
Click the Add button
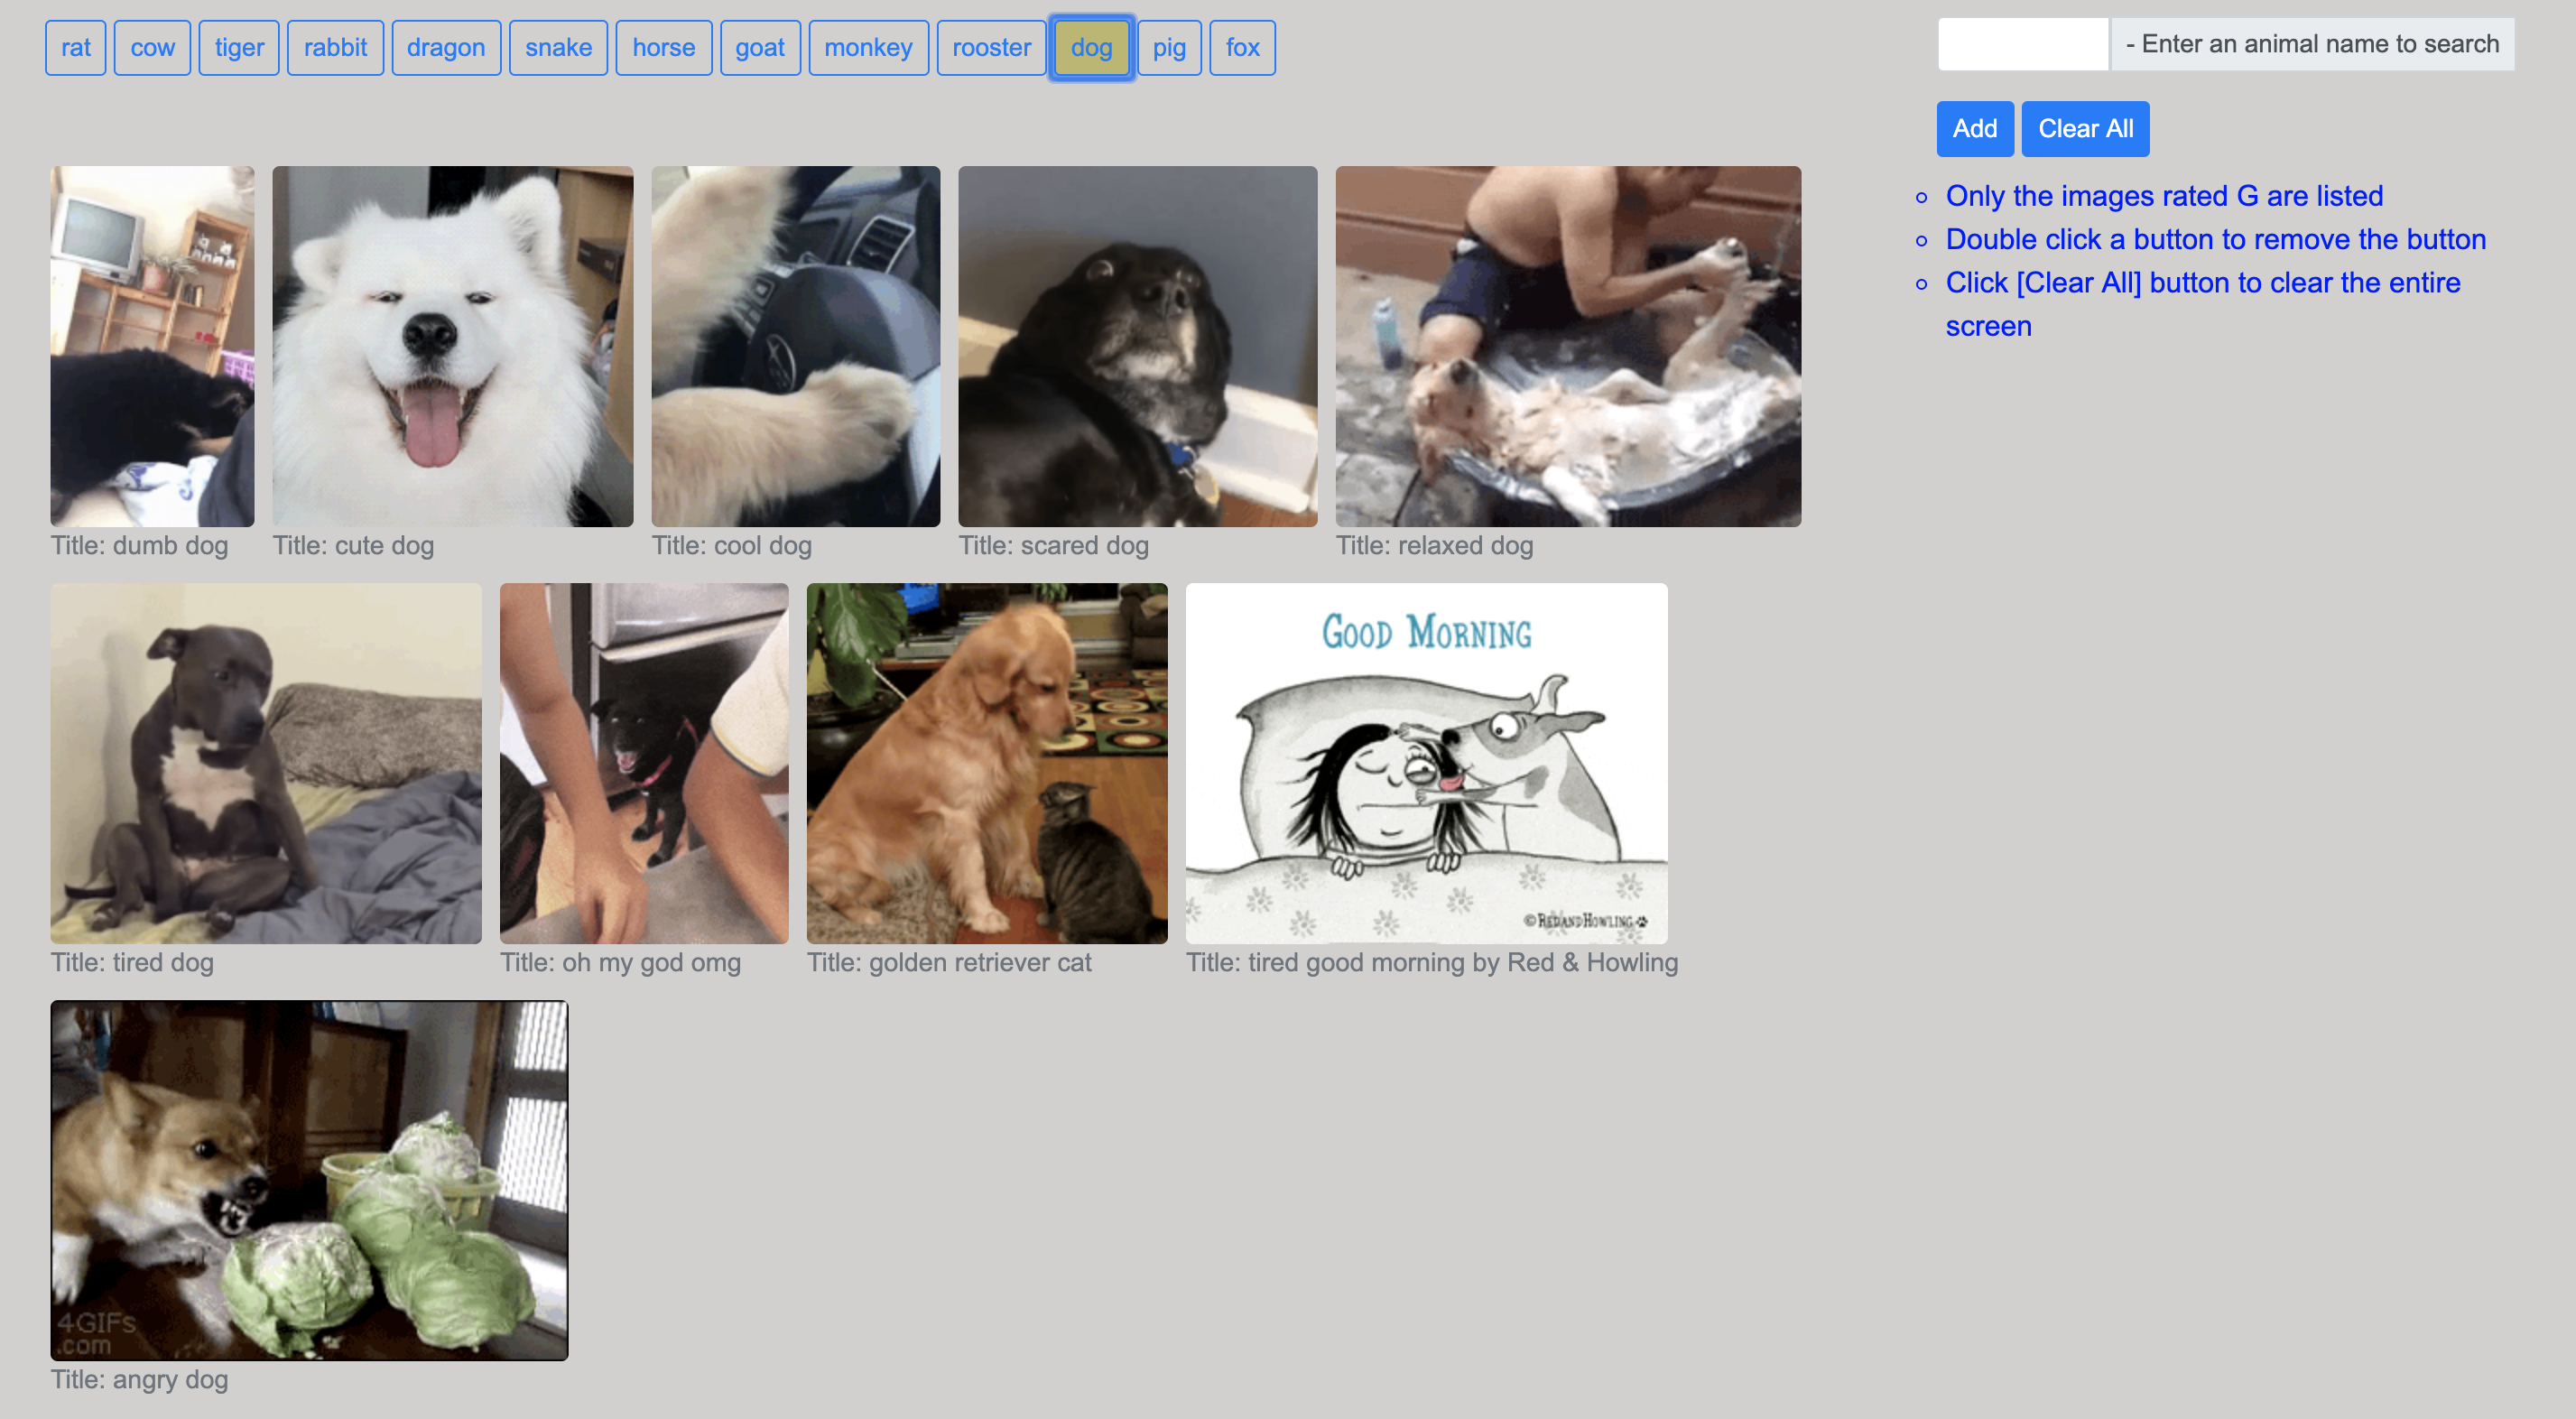click(1974, 128)
